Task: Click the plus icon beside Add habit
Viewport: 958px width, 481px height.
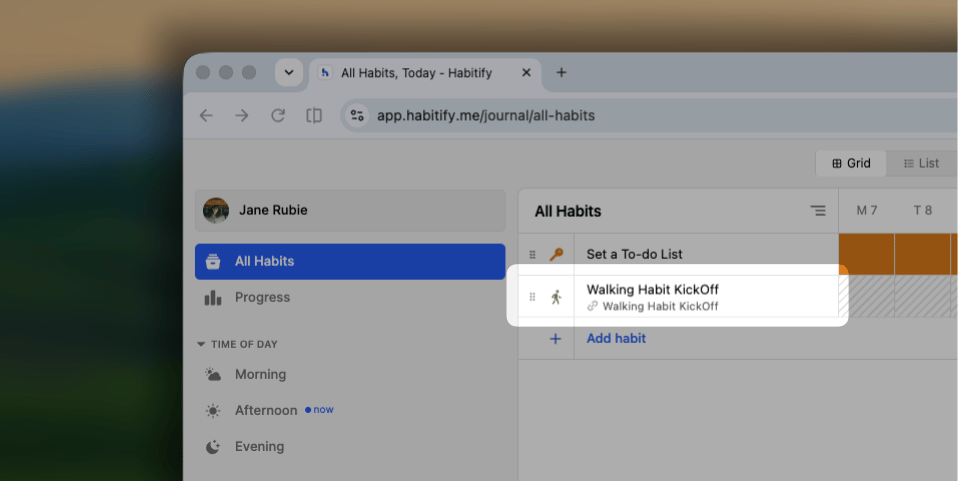Action: (x=555, y=339)
